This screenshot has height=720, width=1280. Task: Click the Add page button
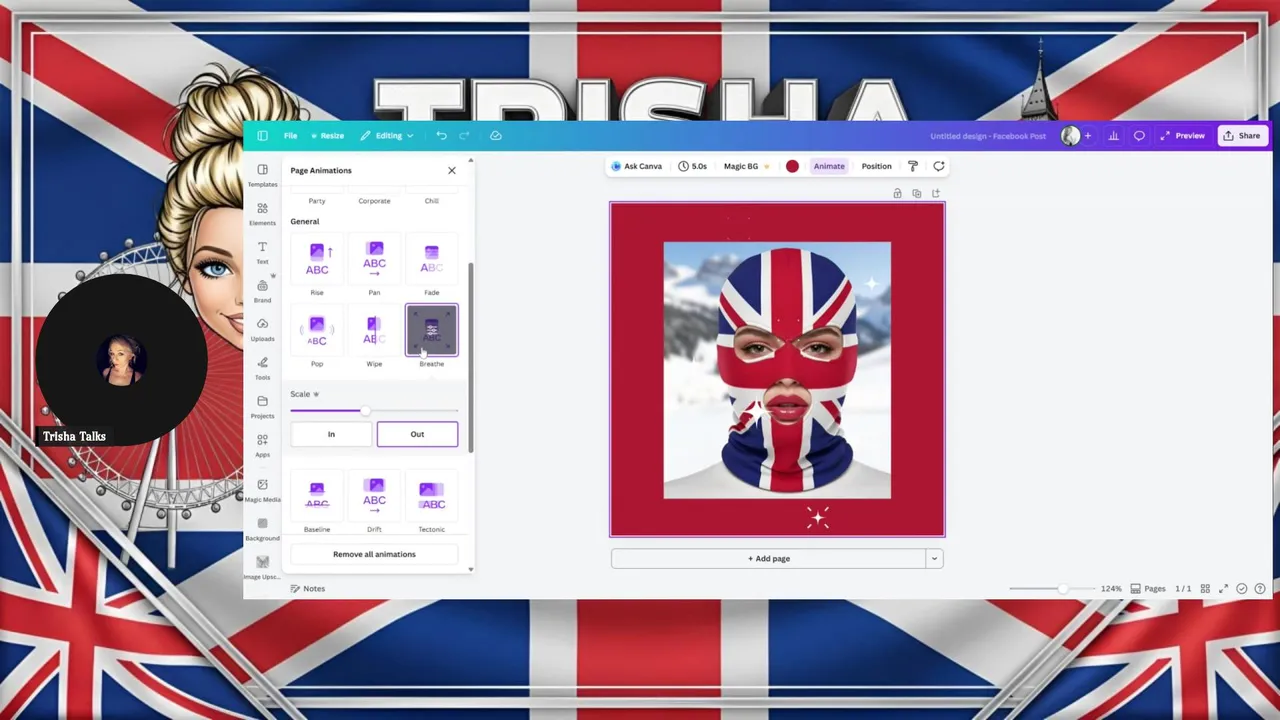pos(769,559)
